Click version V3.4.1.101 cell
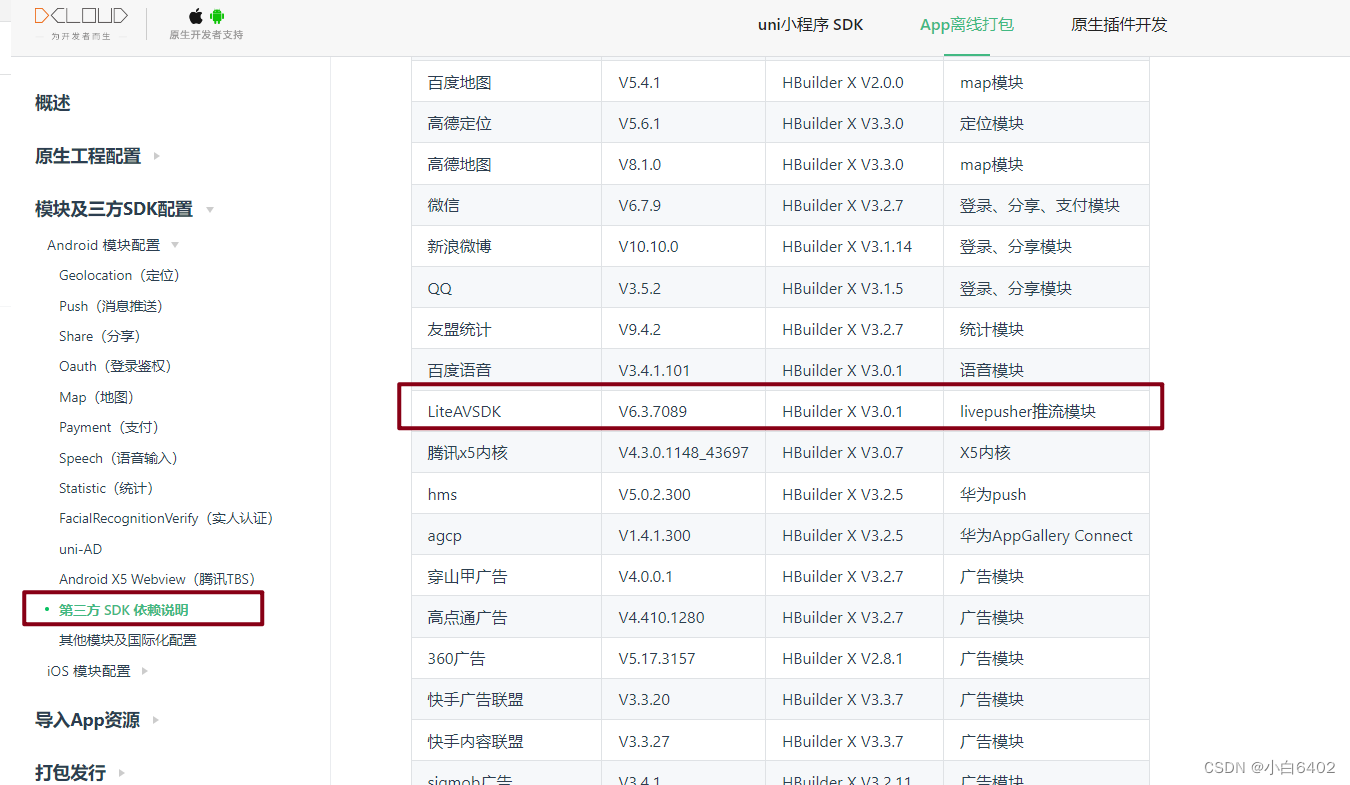Image resolution: width=1350 pixels, height=785 pixels. click(x=683, y=371)
